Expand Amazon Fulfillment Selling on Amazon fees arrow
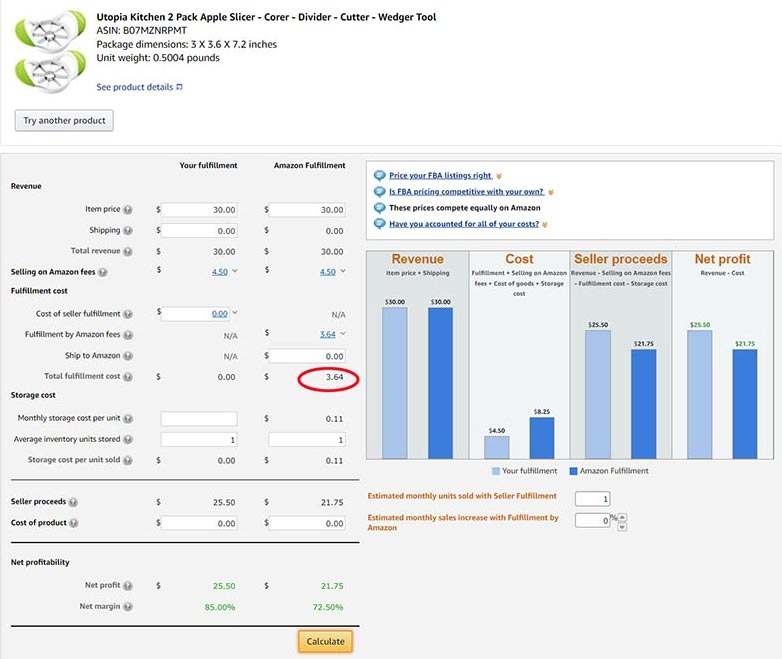 [343, 271]
